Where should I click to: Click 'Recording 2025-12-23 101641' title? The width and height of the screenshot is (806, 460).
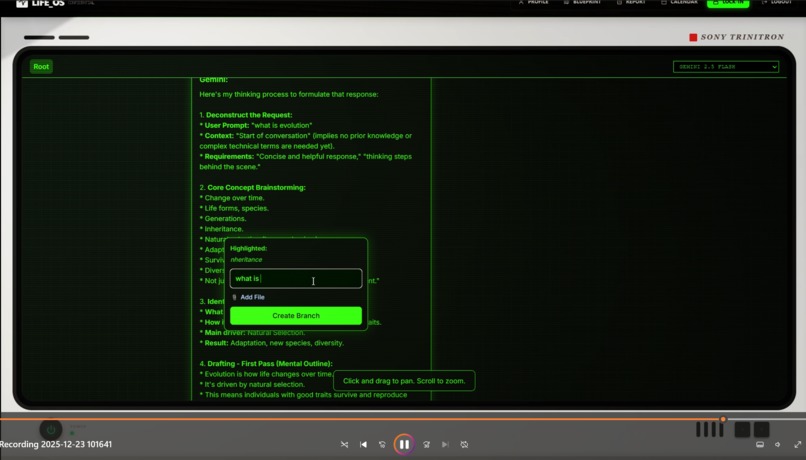(56, 444)
